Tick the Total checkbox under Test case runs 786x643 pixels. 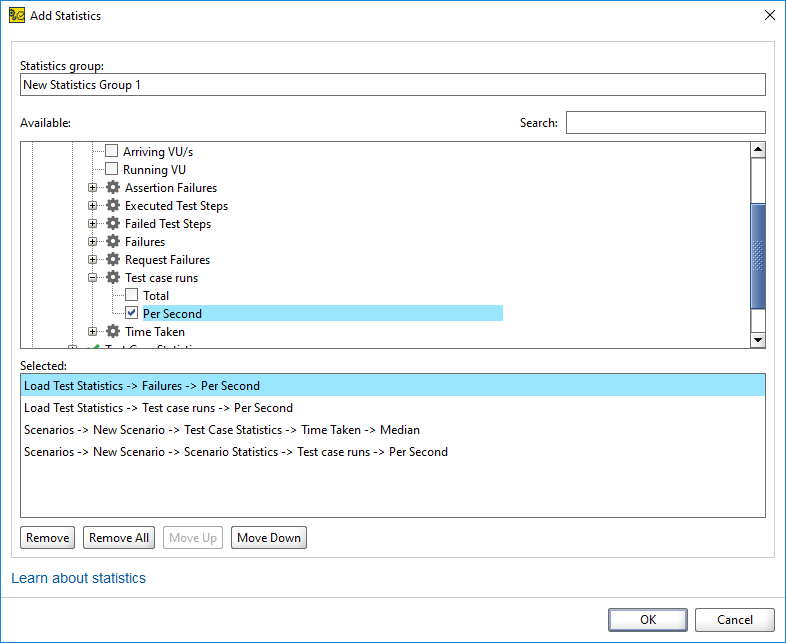[131, 295]
